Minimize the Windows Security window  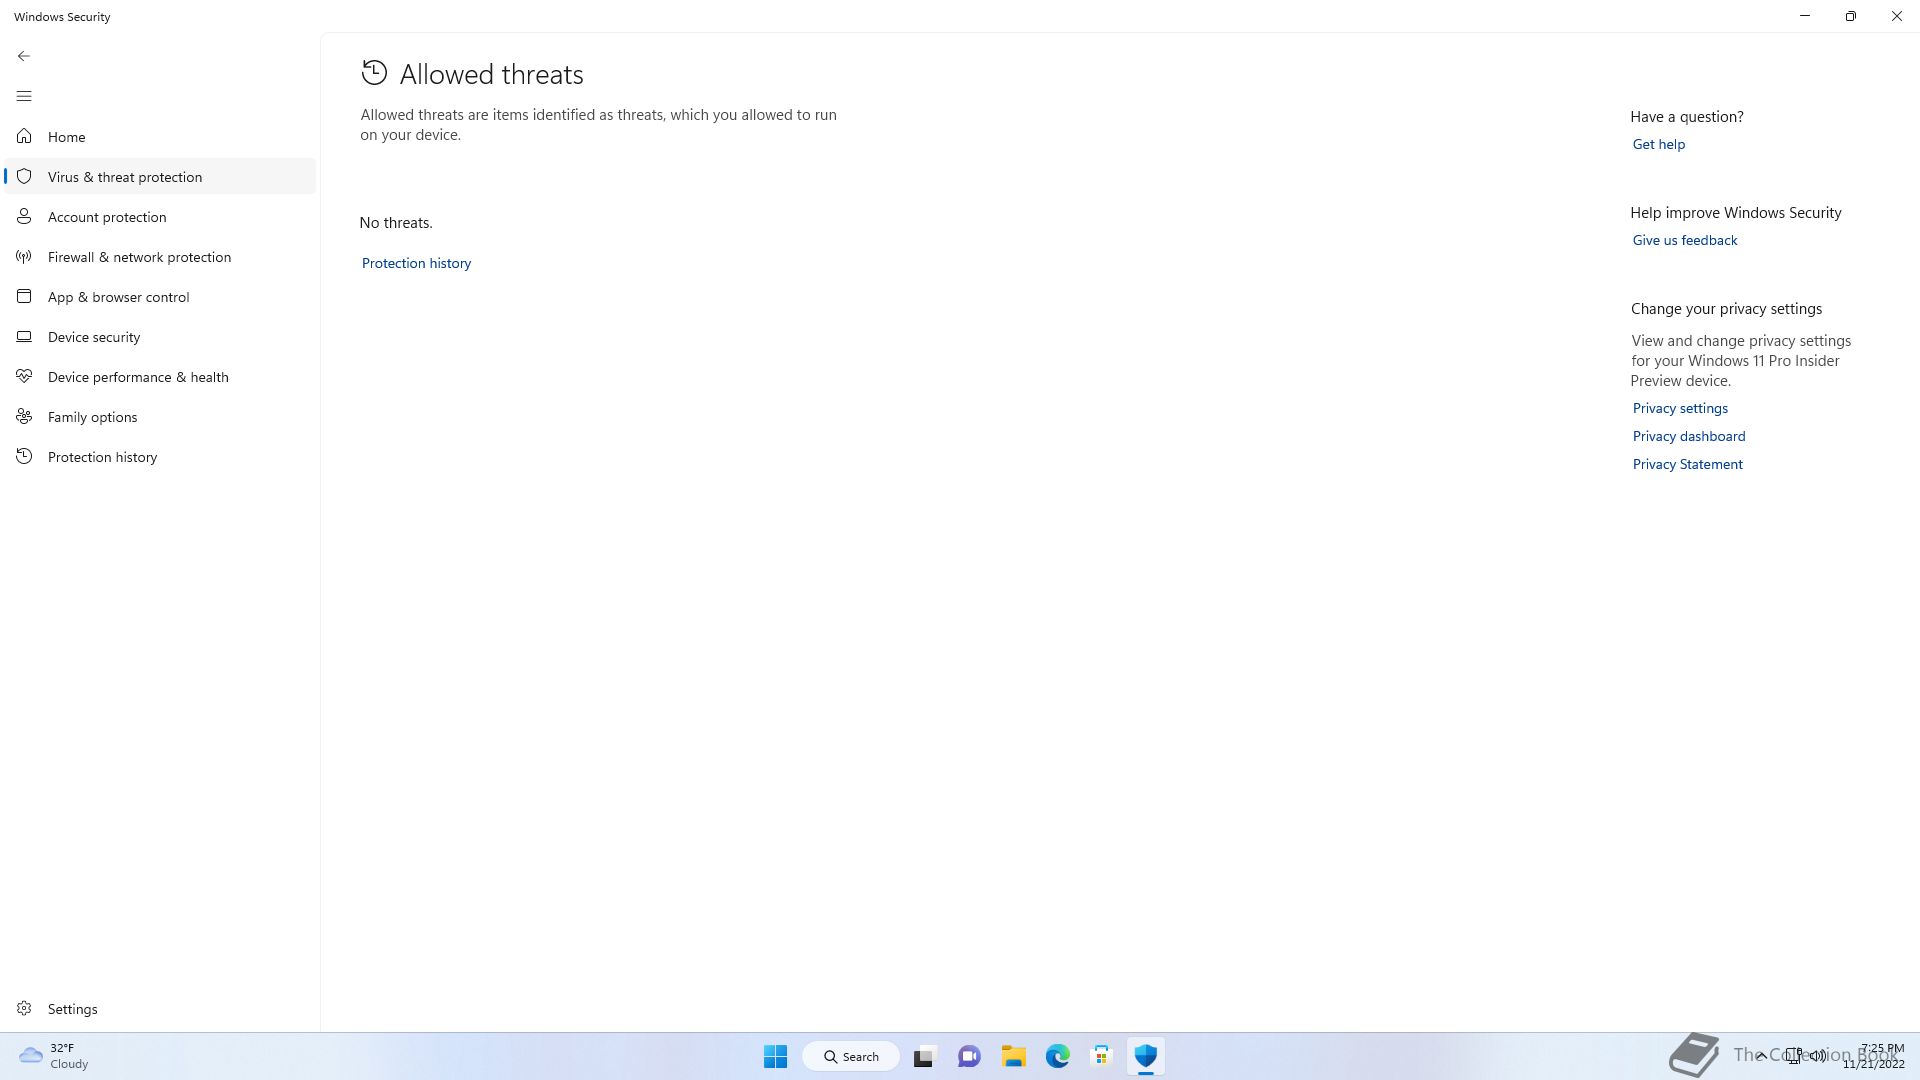(x=1805, y=16)
